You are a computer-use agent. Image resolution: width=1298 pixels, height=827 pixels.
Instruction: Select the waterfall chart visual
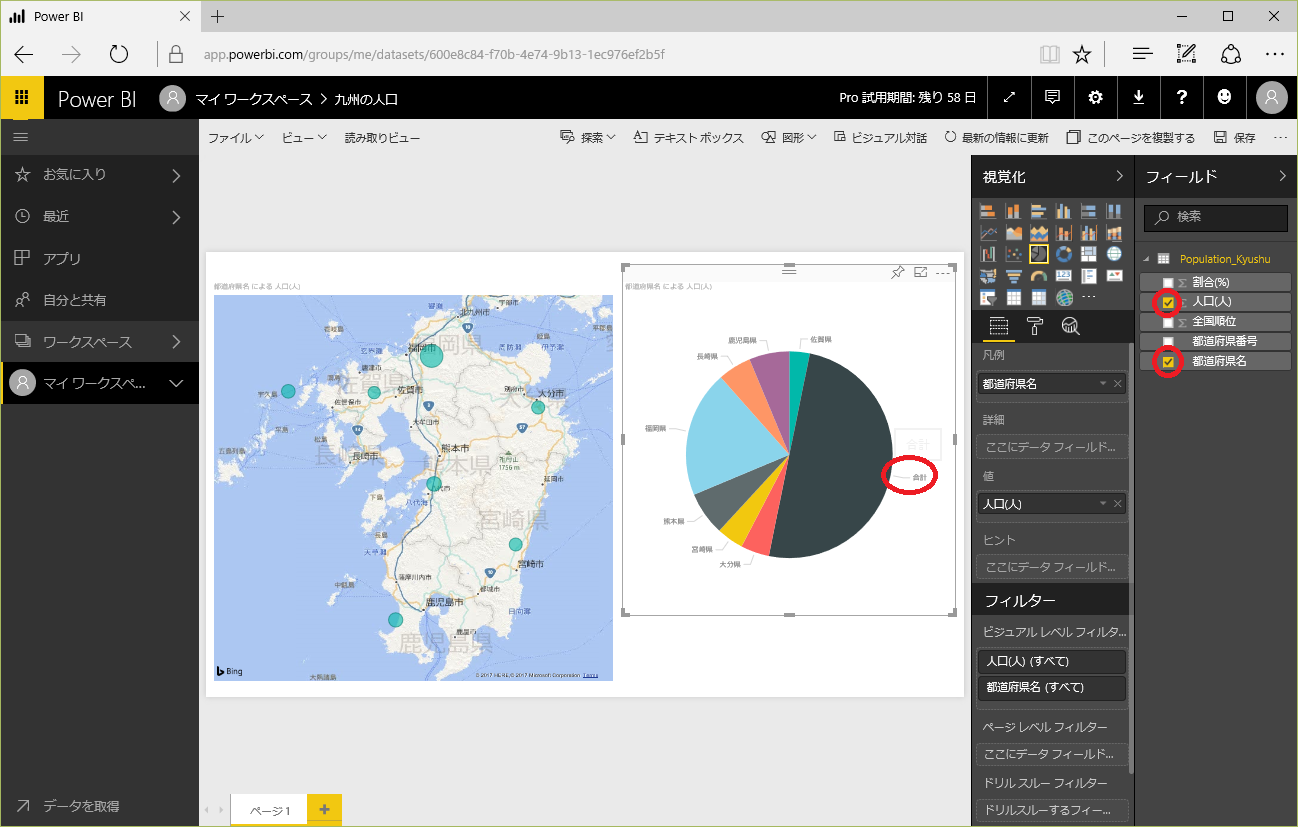988,254
